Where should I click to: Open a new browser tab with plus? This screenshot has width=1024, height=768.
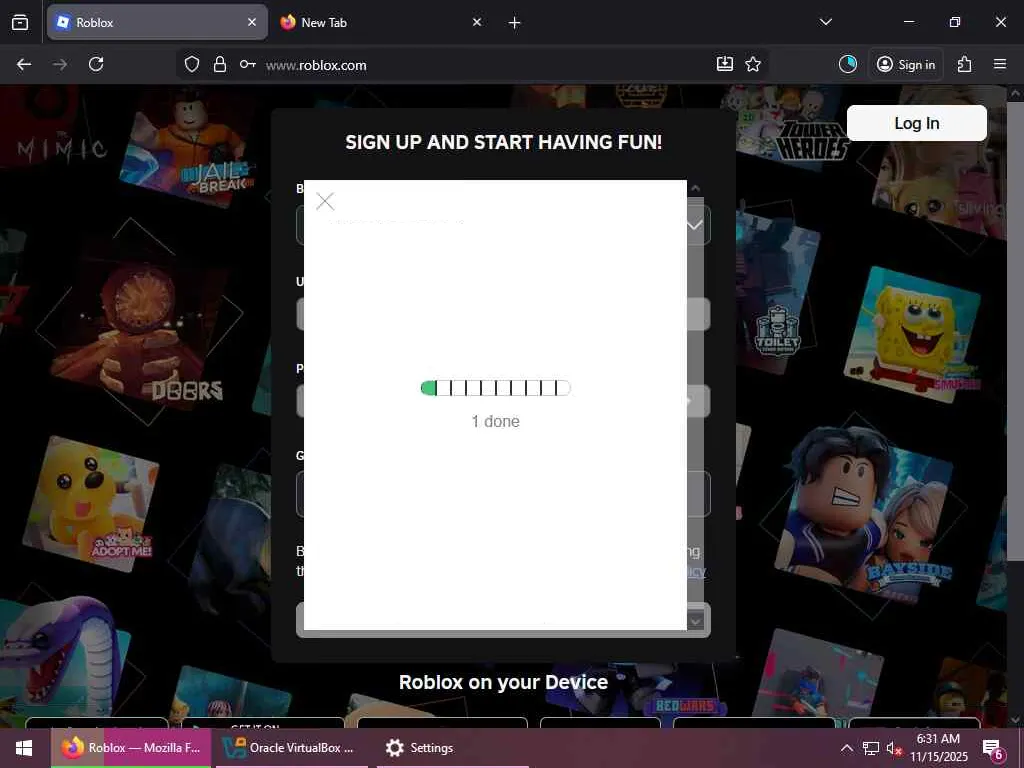click(x=515, y=23)
